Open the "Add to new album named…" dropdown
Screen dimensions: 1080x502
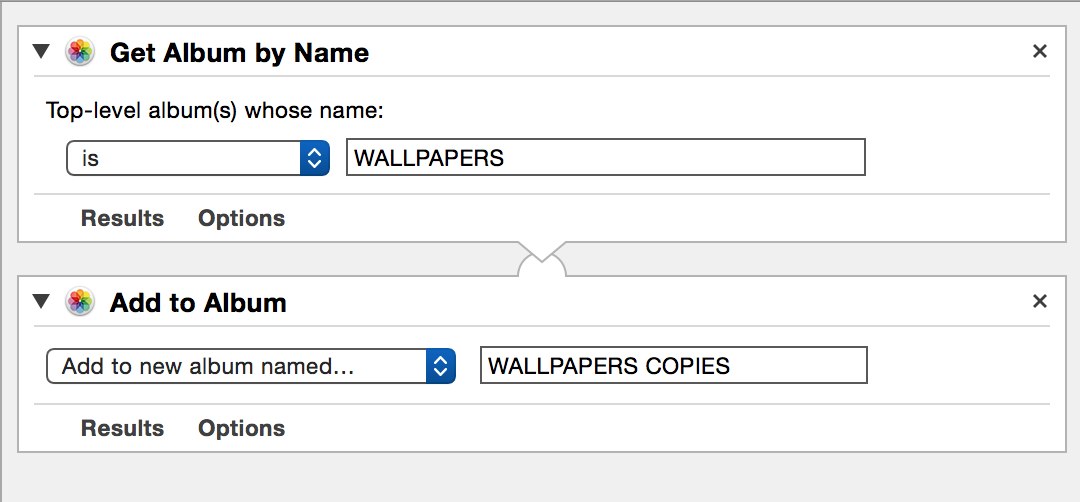tap(251, 366)
